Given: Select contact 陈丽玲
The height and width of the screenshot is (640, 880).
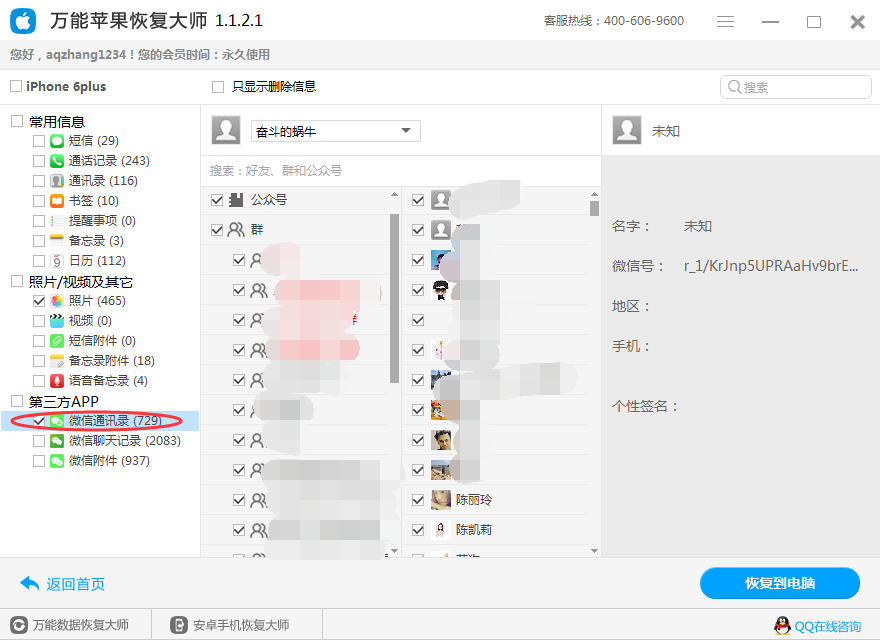Looking at the screenshot, I should (x=474, y=500).
